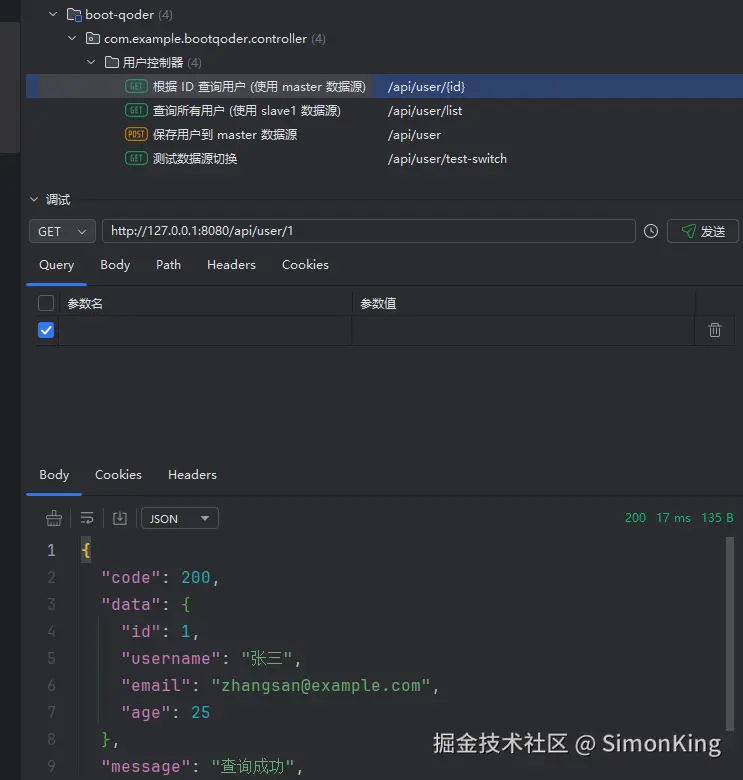Click the clear response (broom) icon
Image resolution: width=743 pixels, height=780 pixels.
click(54, 518)
